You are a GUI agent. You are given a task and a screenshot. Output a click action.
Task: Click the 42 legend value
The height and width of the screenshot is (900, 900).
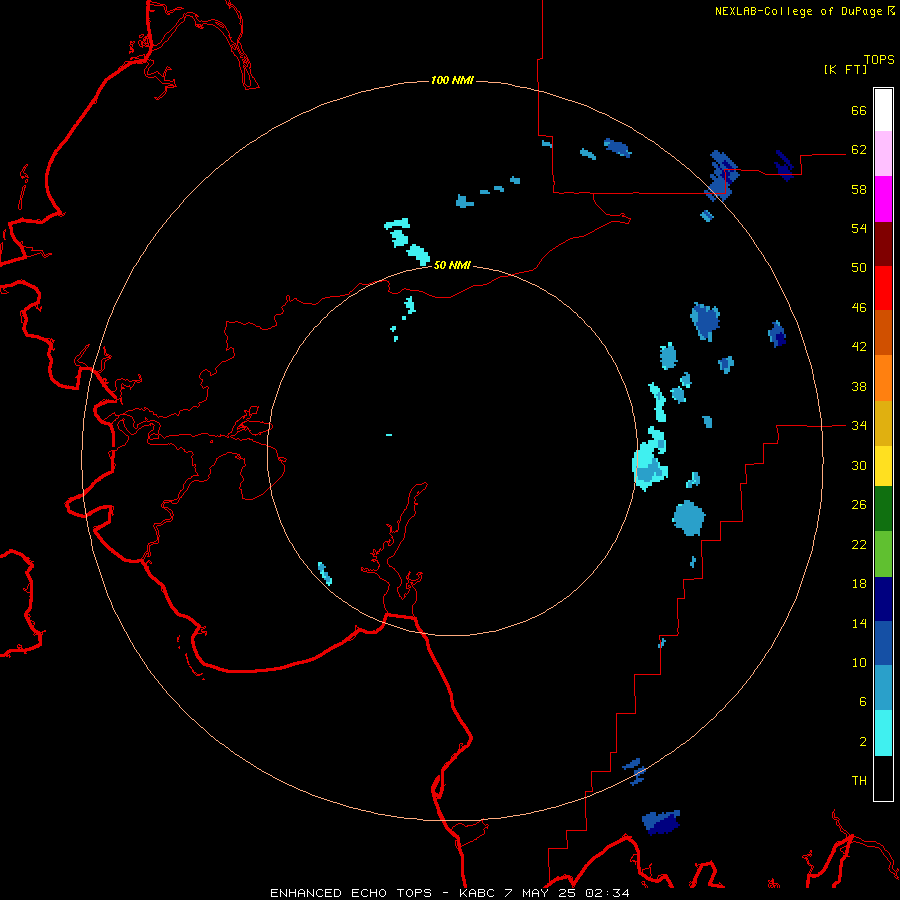point(859,346)
